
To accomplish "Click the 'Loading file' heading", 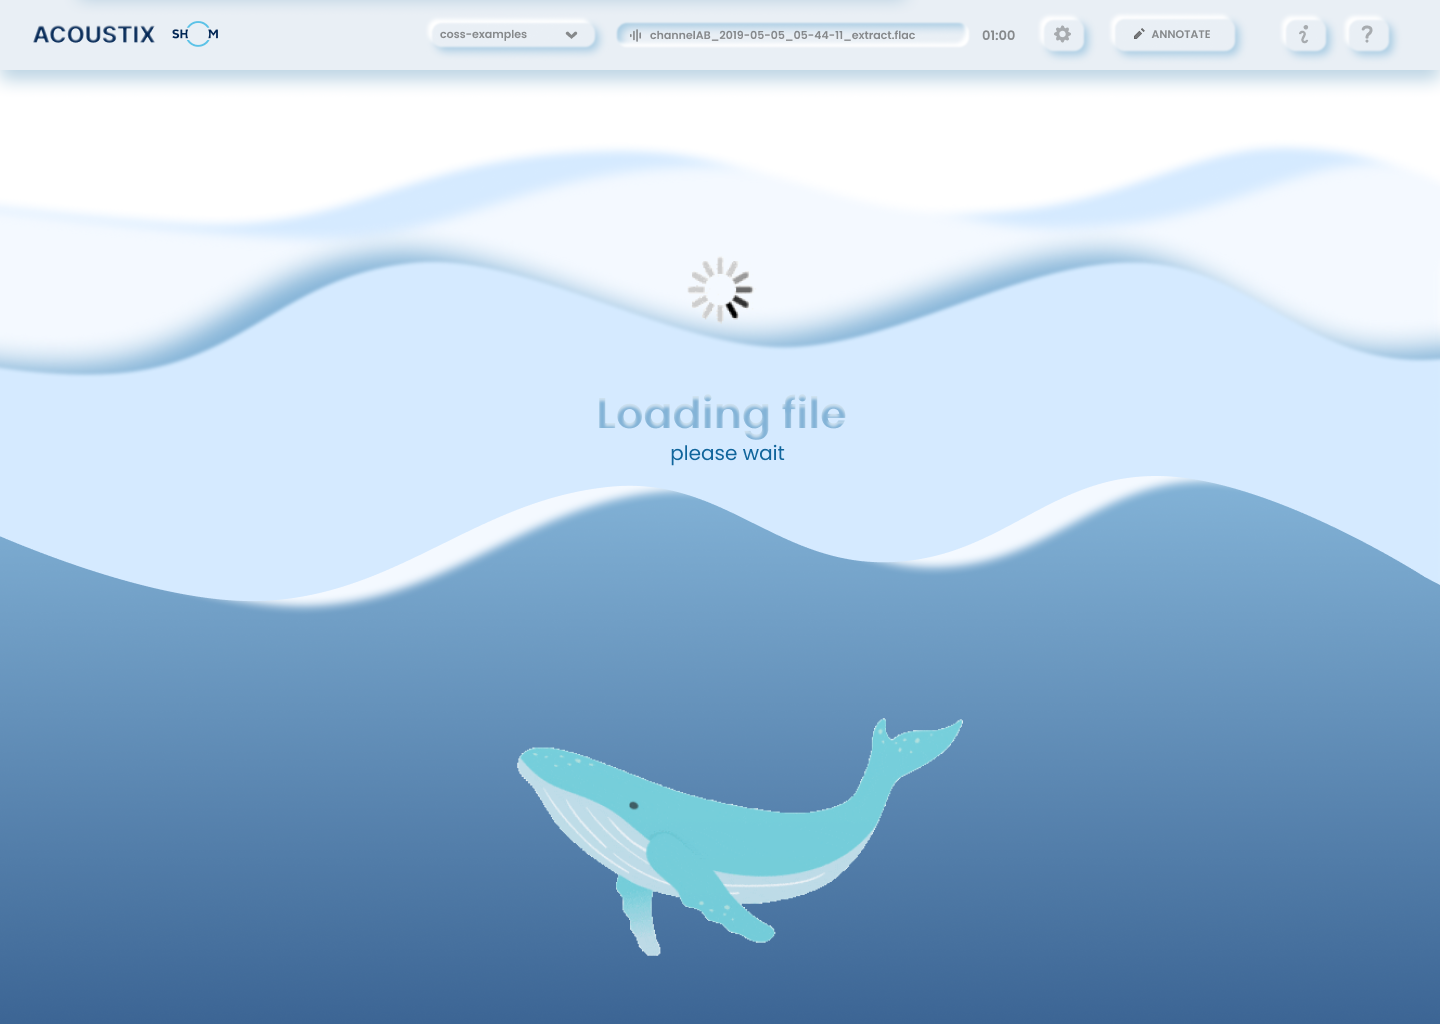I will (721, 414).
